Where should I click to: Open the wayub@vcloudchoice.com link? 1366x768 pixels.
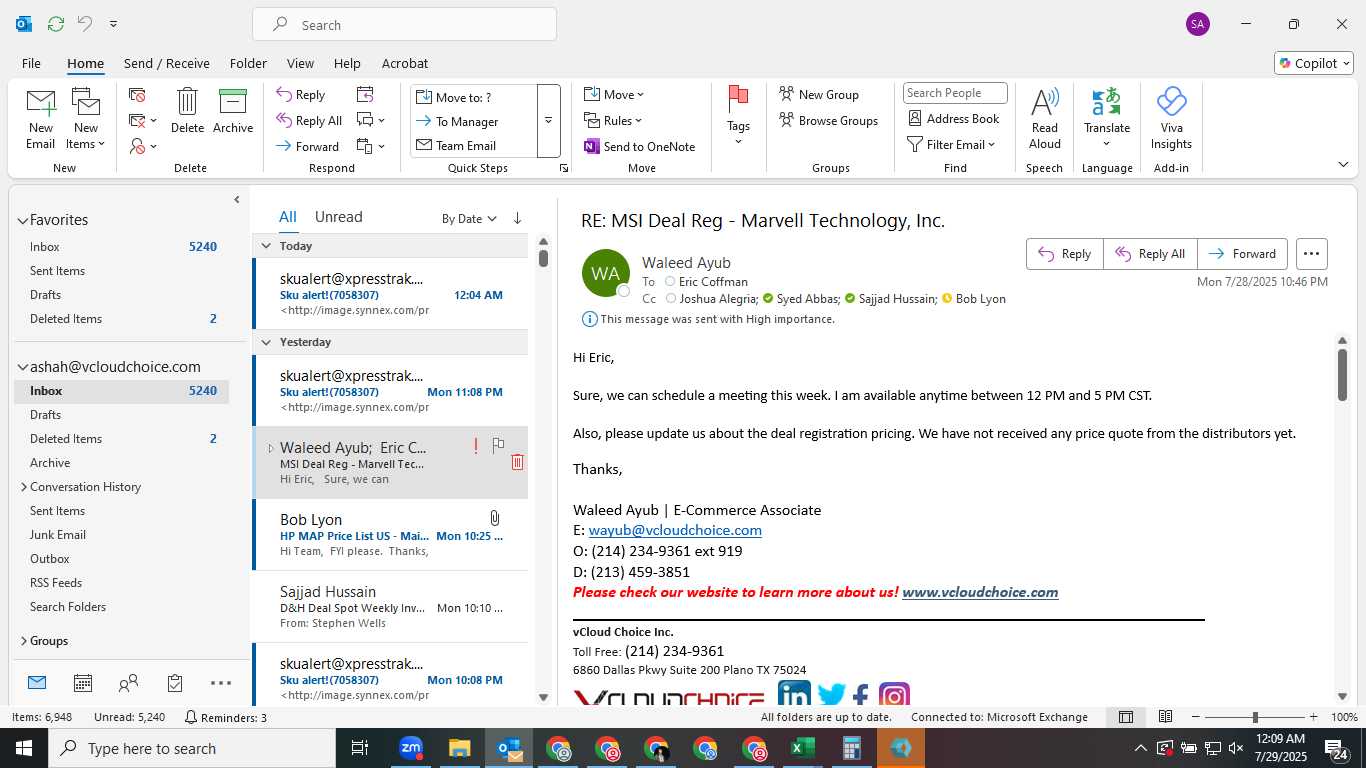tap(675, 530)
